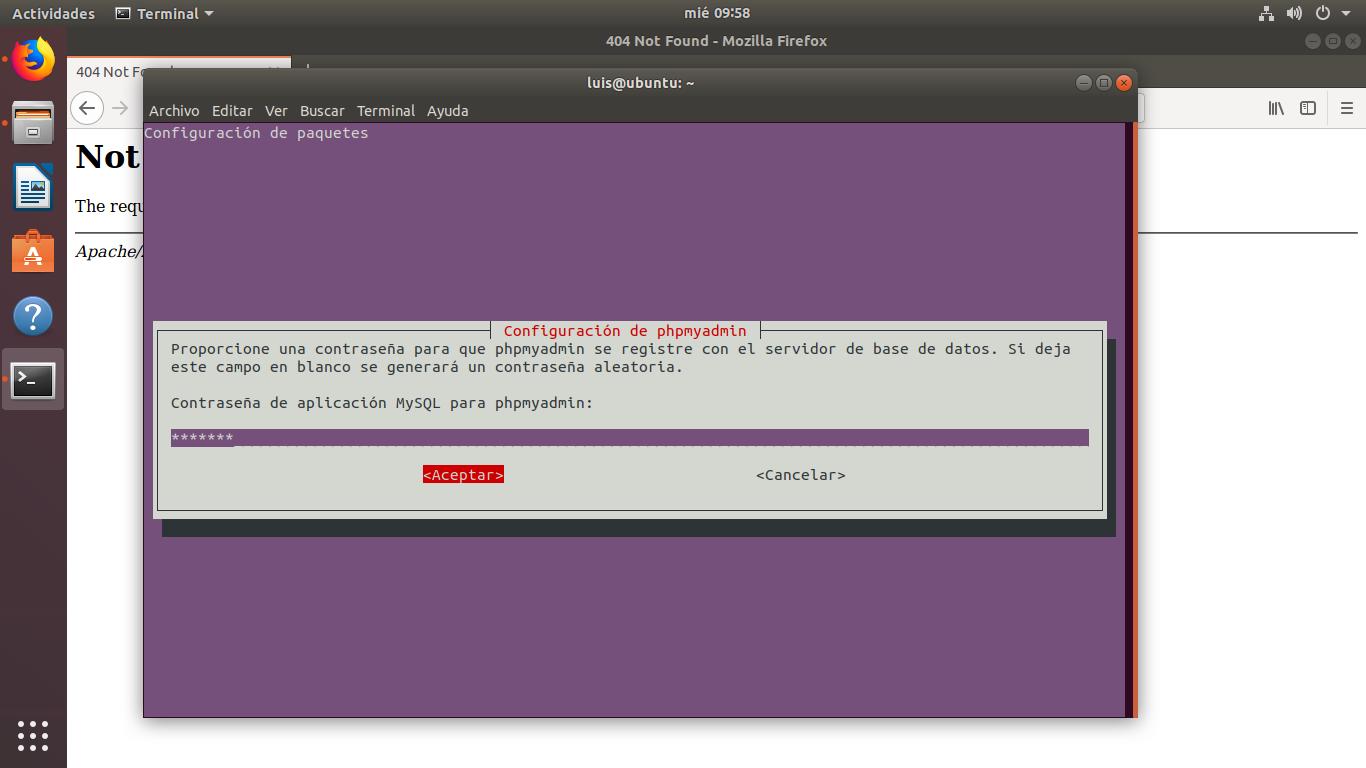Click the MySQL password input field

click(x=629, y=438)
